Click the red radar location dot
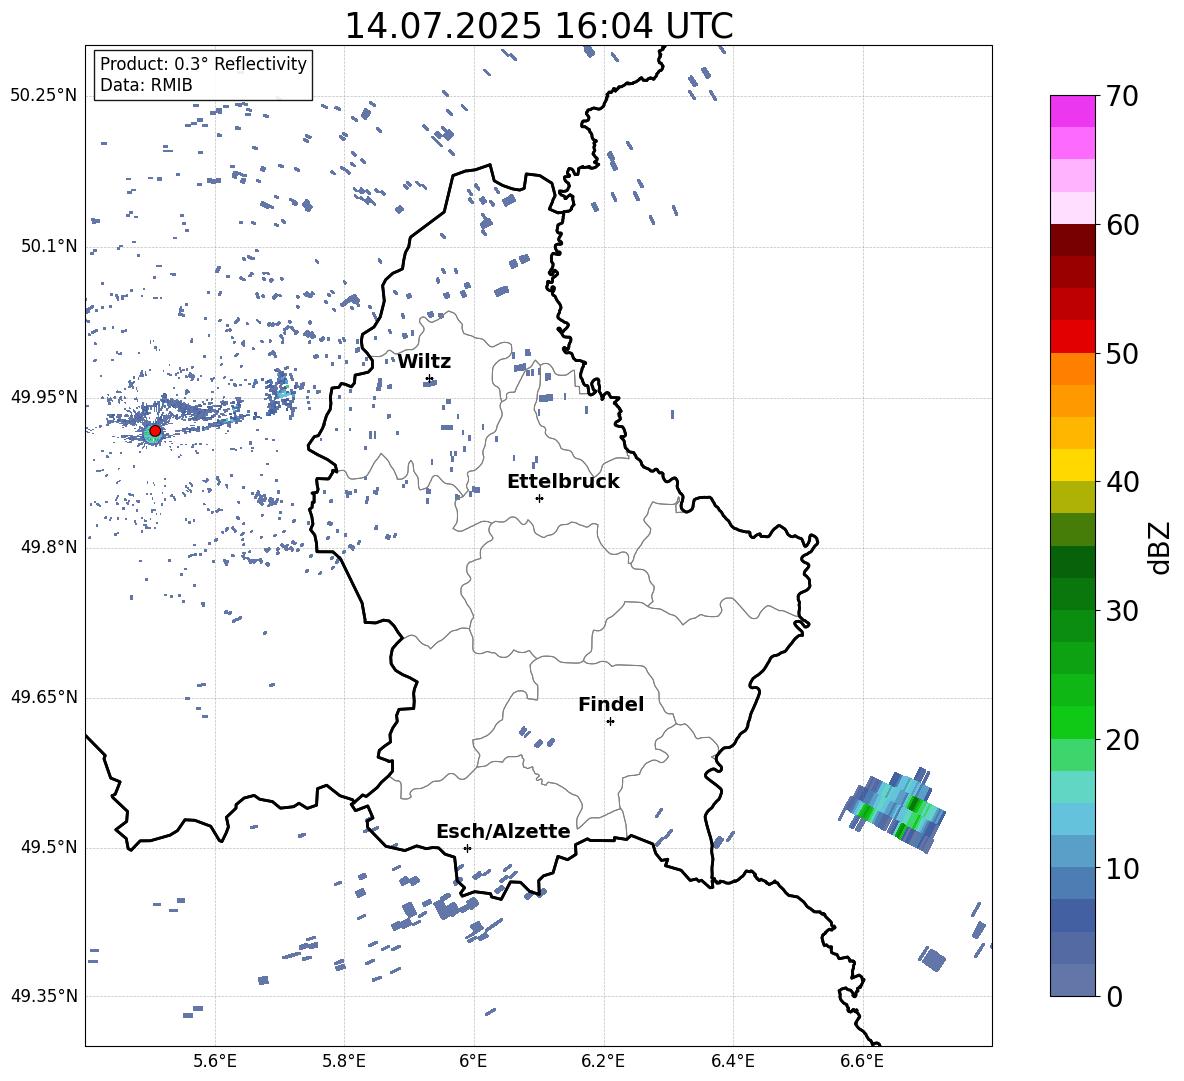 [x=155, y=431]
